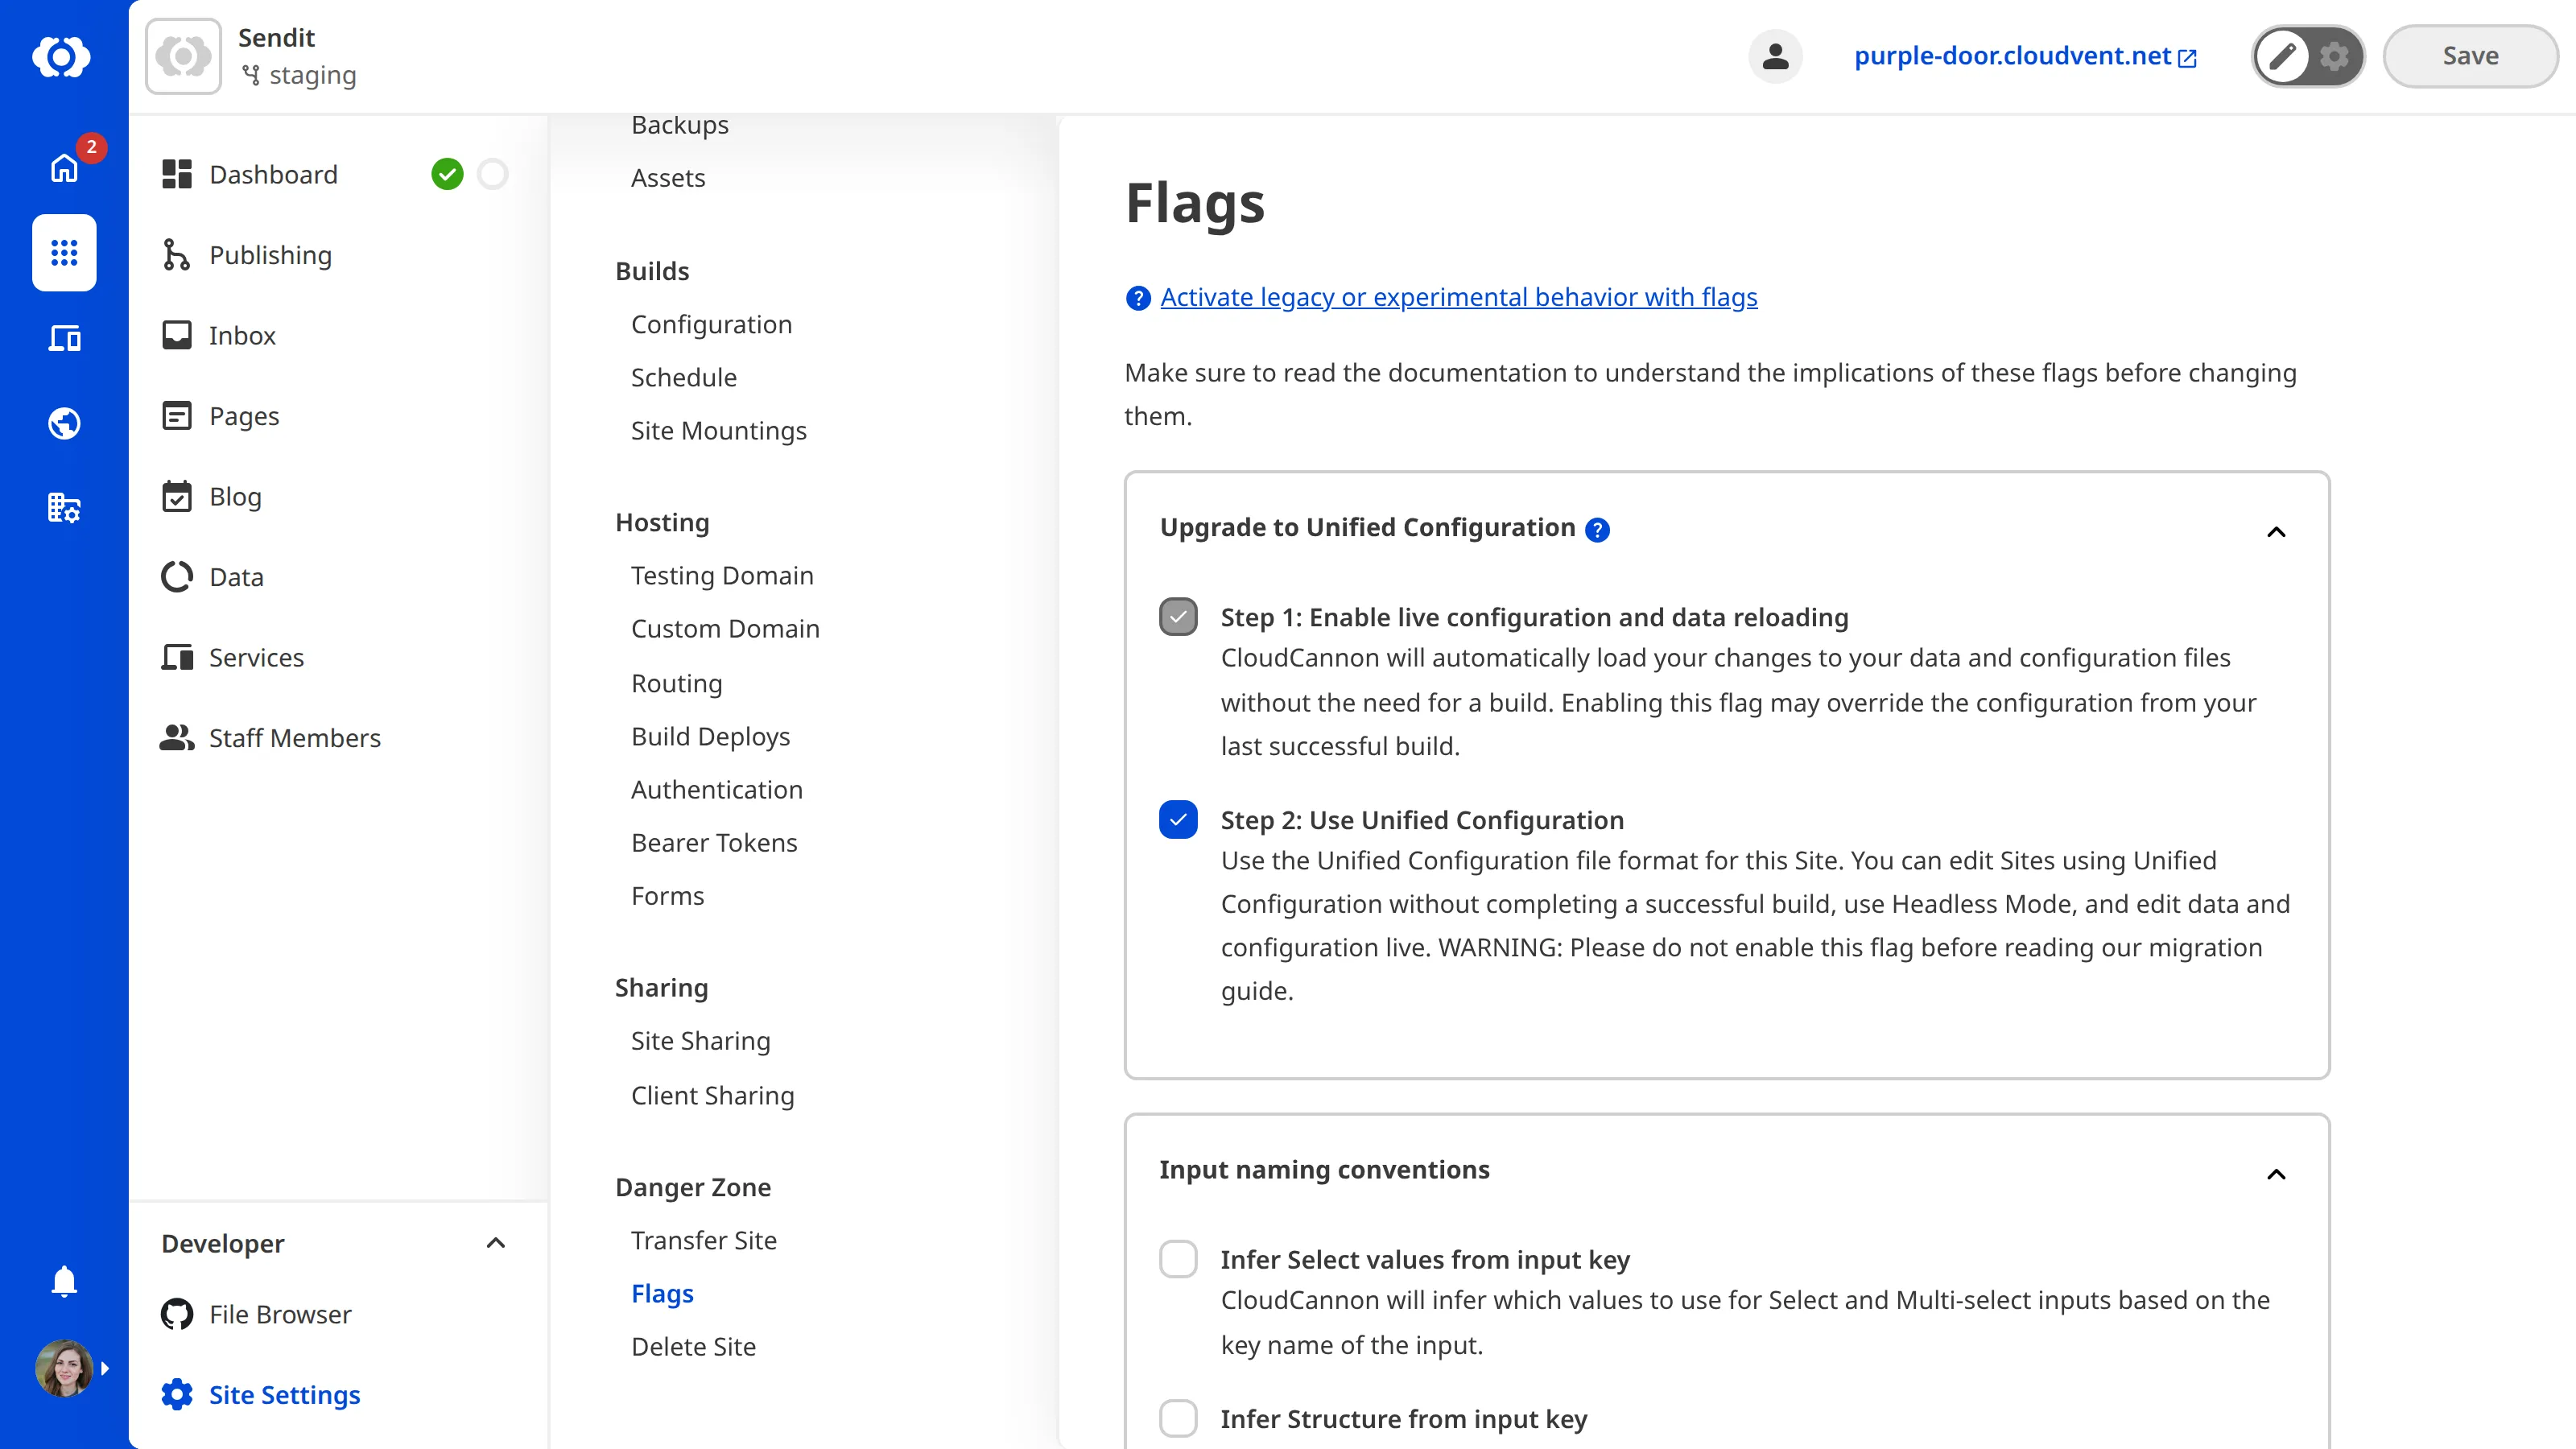Open the Flags menu entry under Danger Zone
This screenshot has height=1449, width=2576.
662,1293
